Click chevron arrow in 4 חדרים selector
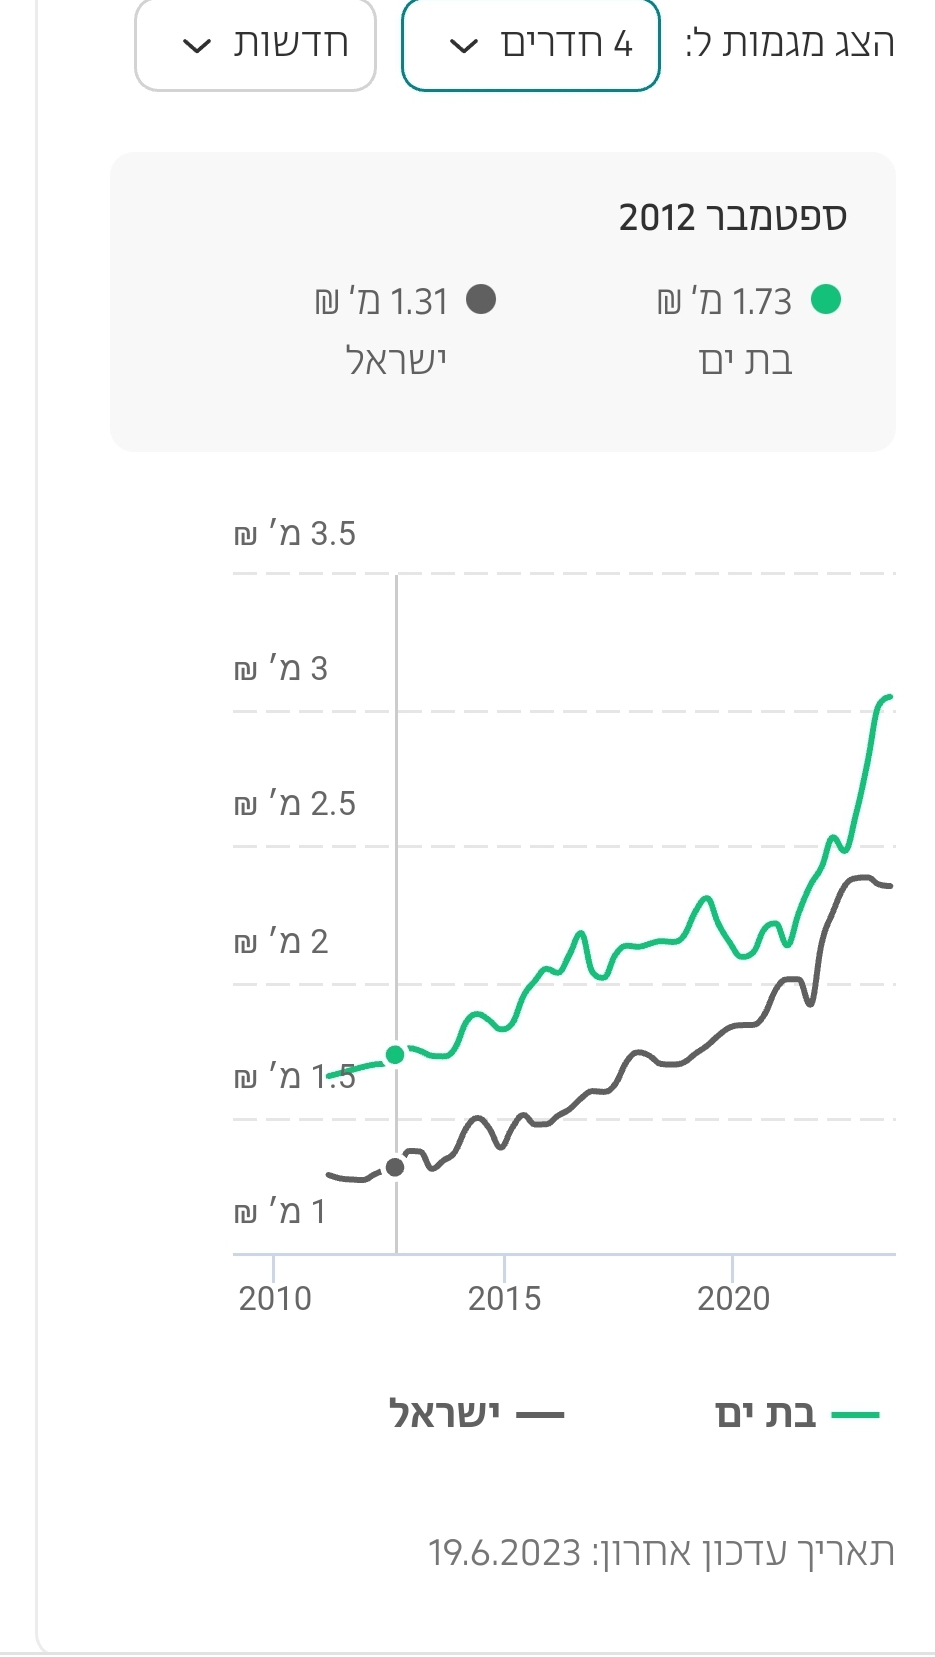 (464, 46)
